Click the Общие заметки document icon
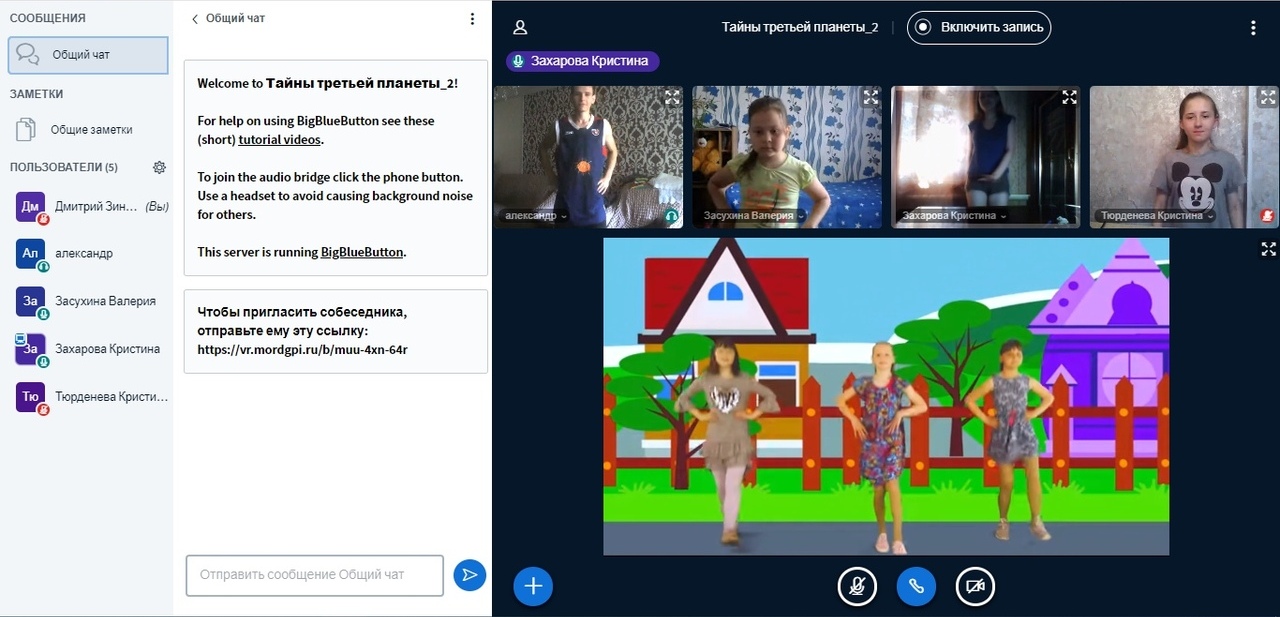The image size is (1280, 617). pyautogui.click(x=26, y=130)
